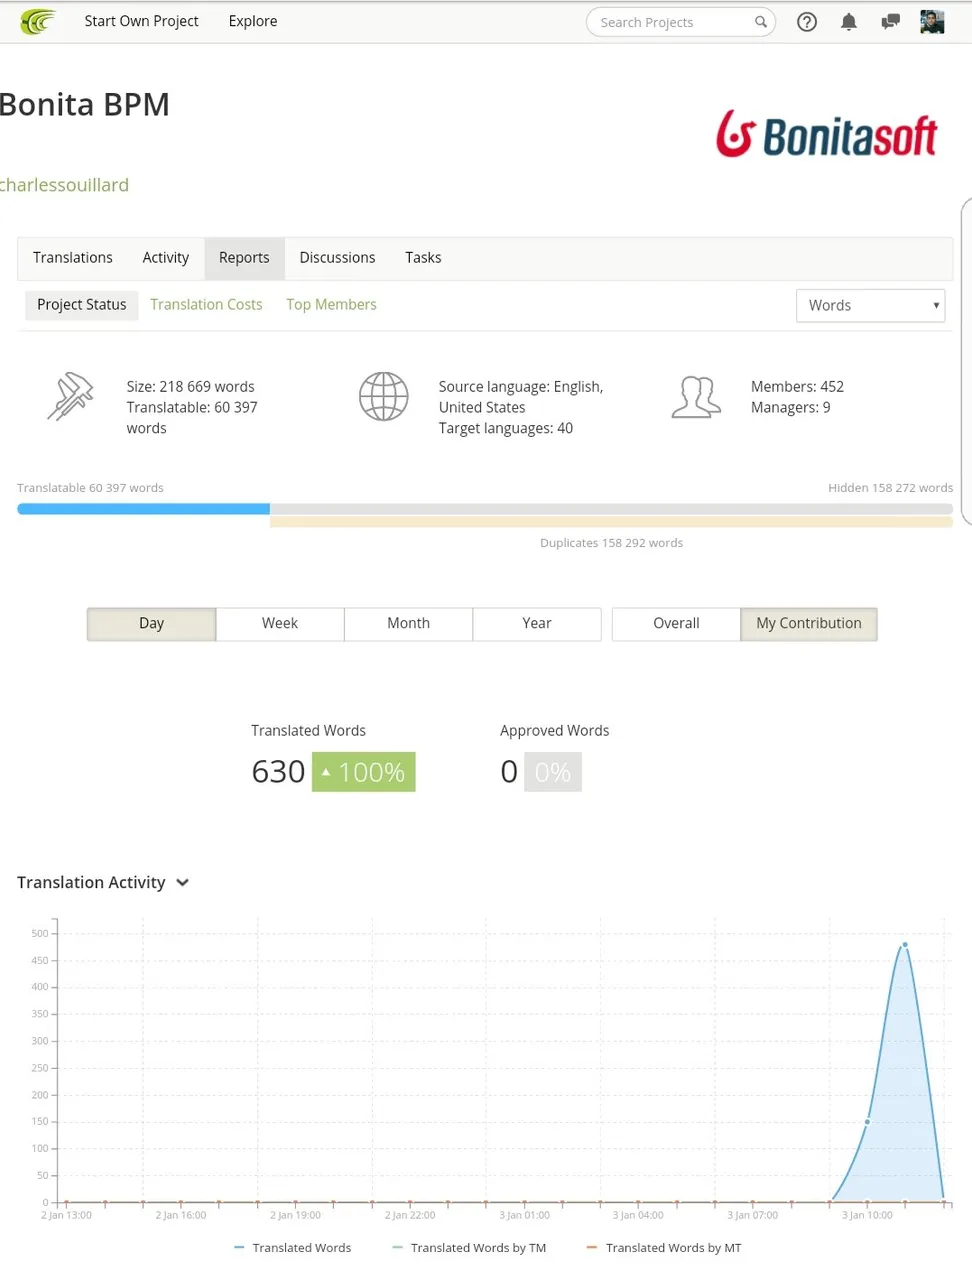972x1280 pixels.
Task: Select the Reports tab
Action: 244,258
